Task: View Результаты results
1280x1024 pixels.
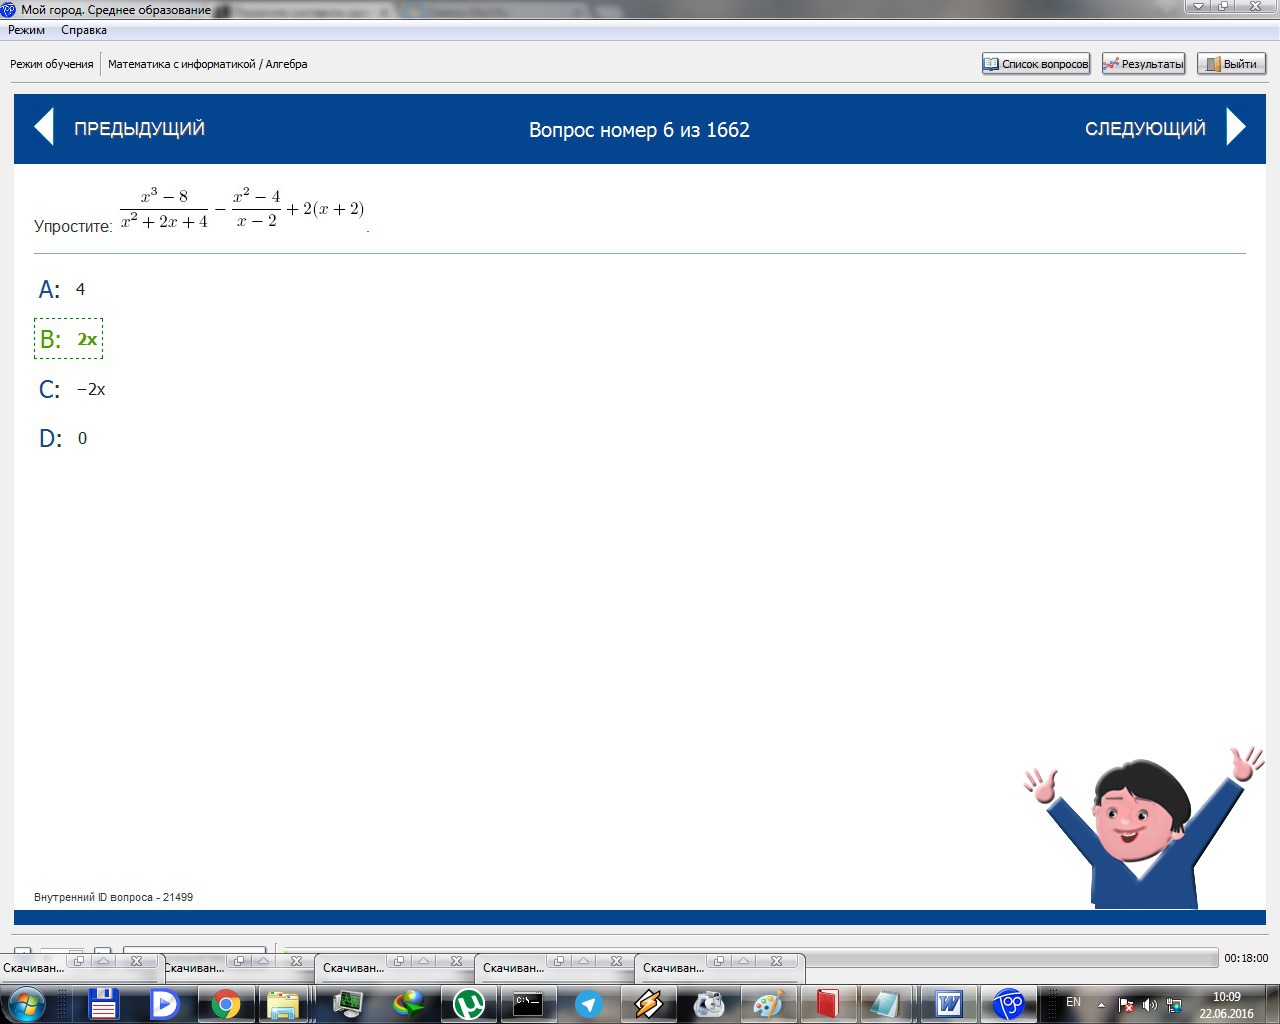Action: (1144, 64)
